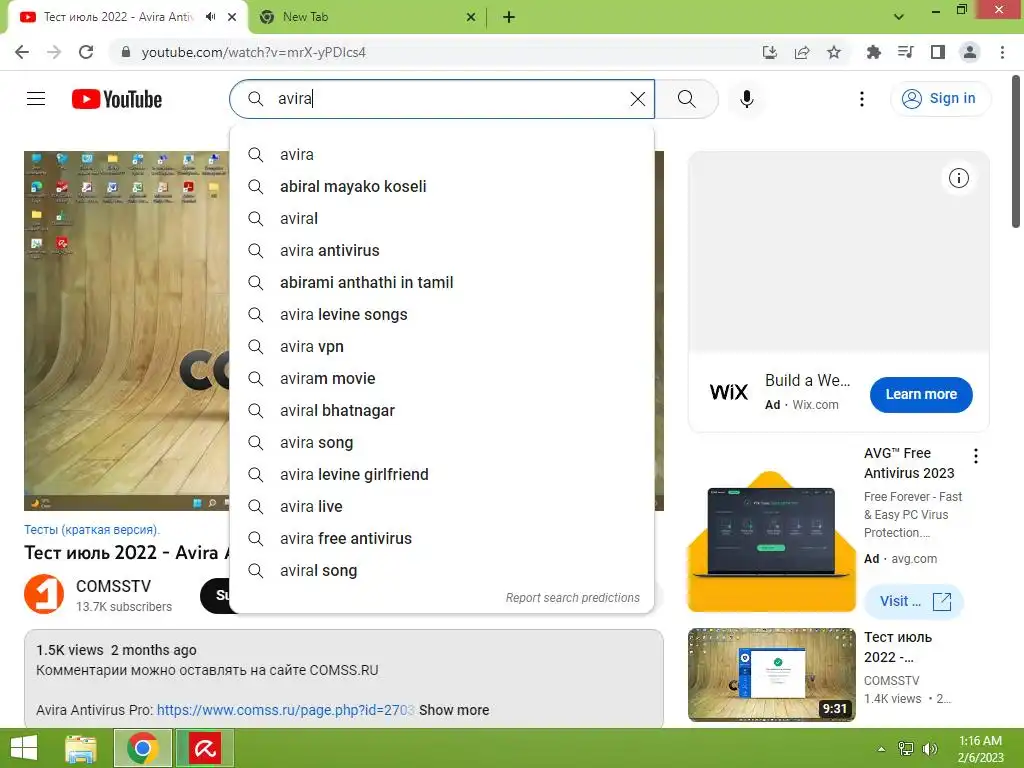Open the ad info icon on Wix ad

(958, 178)
